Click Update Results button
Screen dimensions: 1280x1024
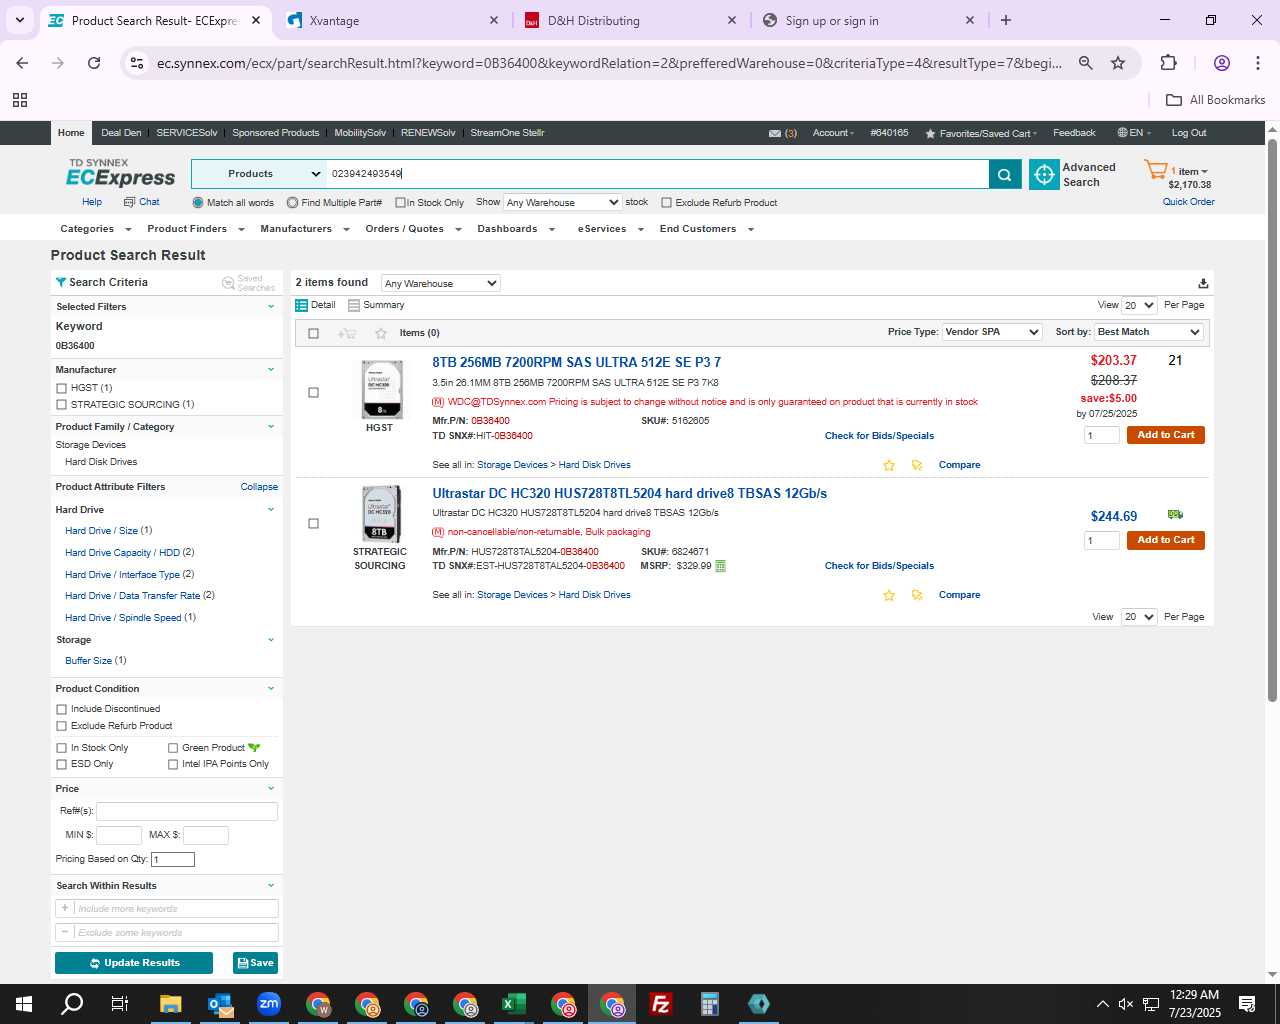coord(134,963)
